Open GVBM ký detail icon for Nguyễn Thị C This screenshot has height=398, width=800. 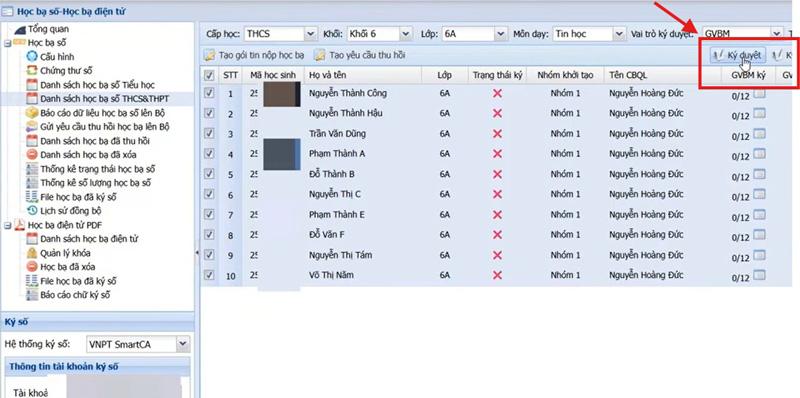coord(759,194)
